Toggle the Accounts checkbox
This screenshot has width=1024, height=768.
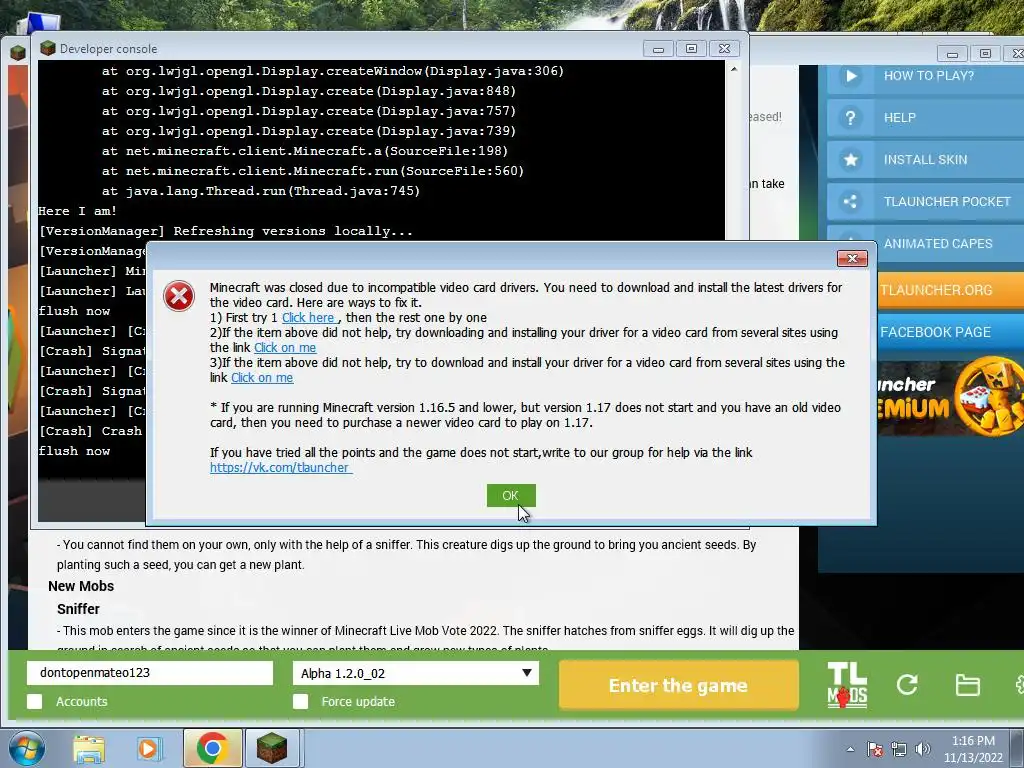[35, 701]
